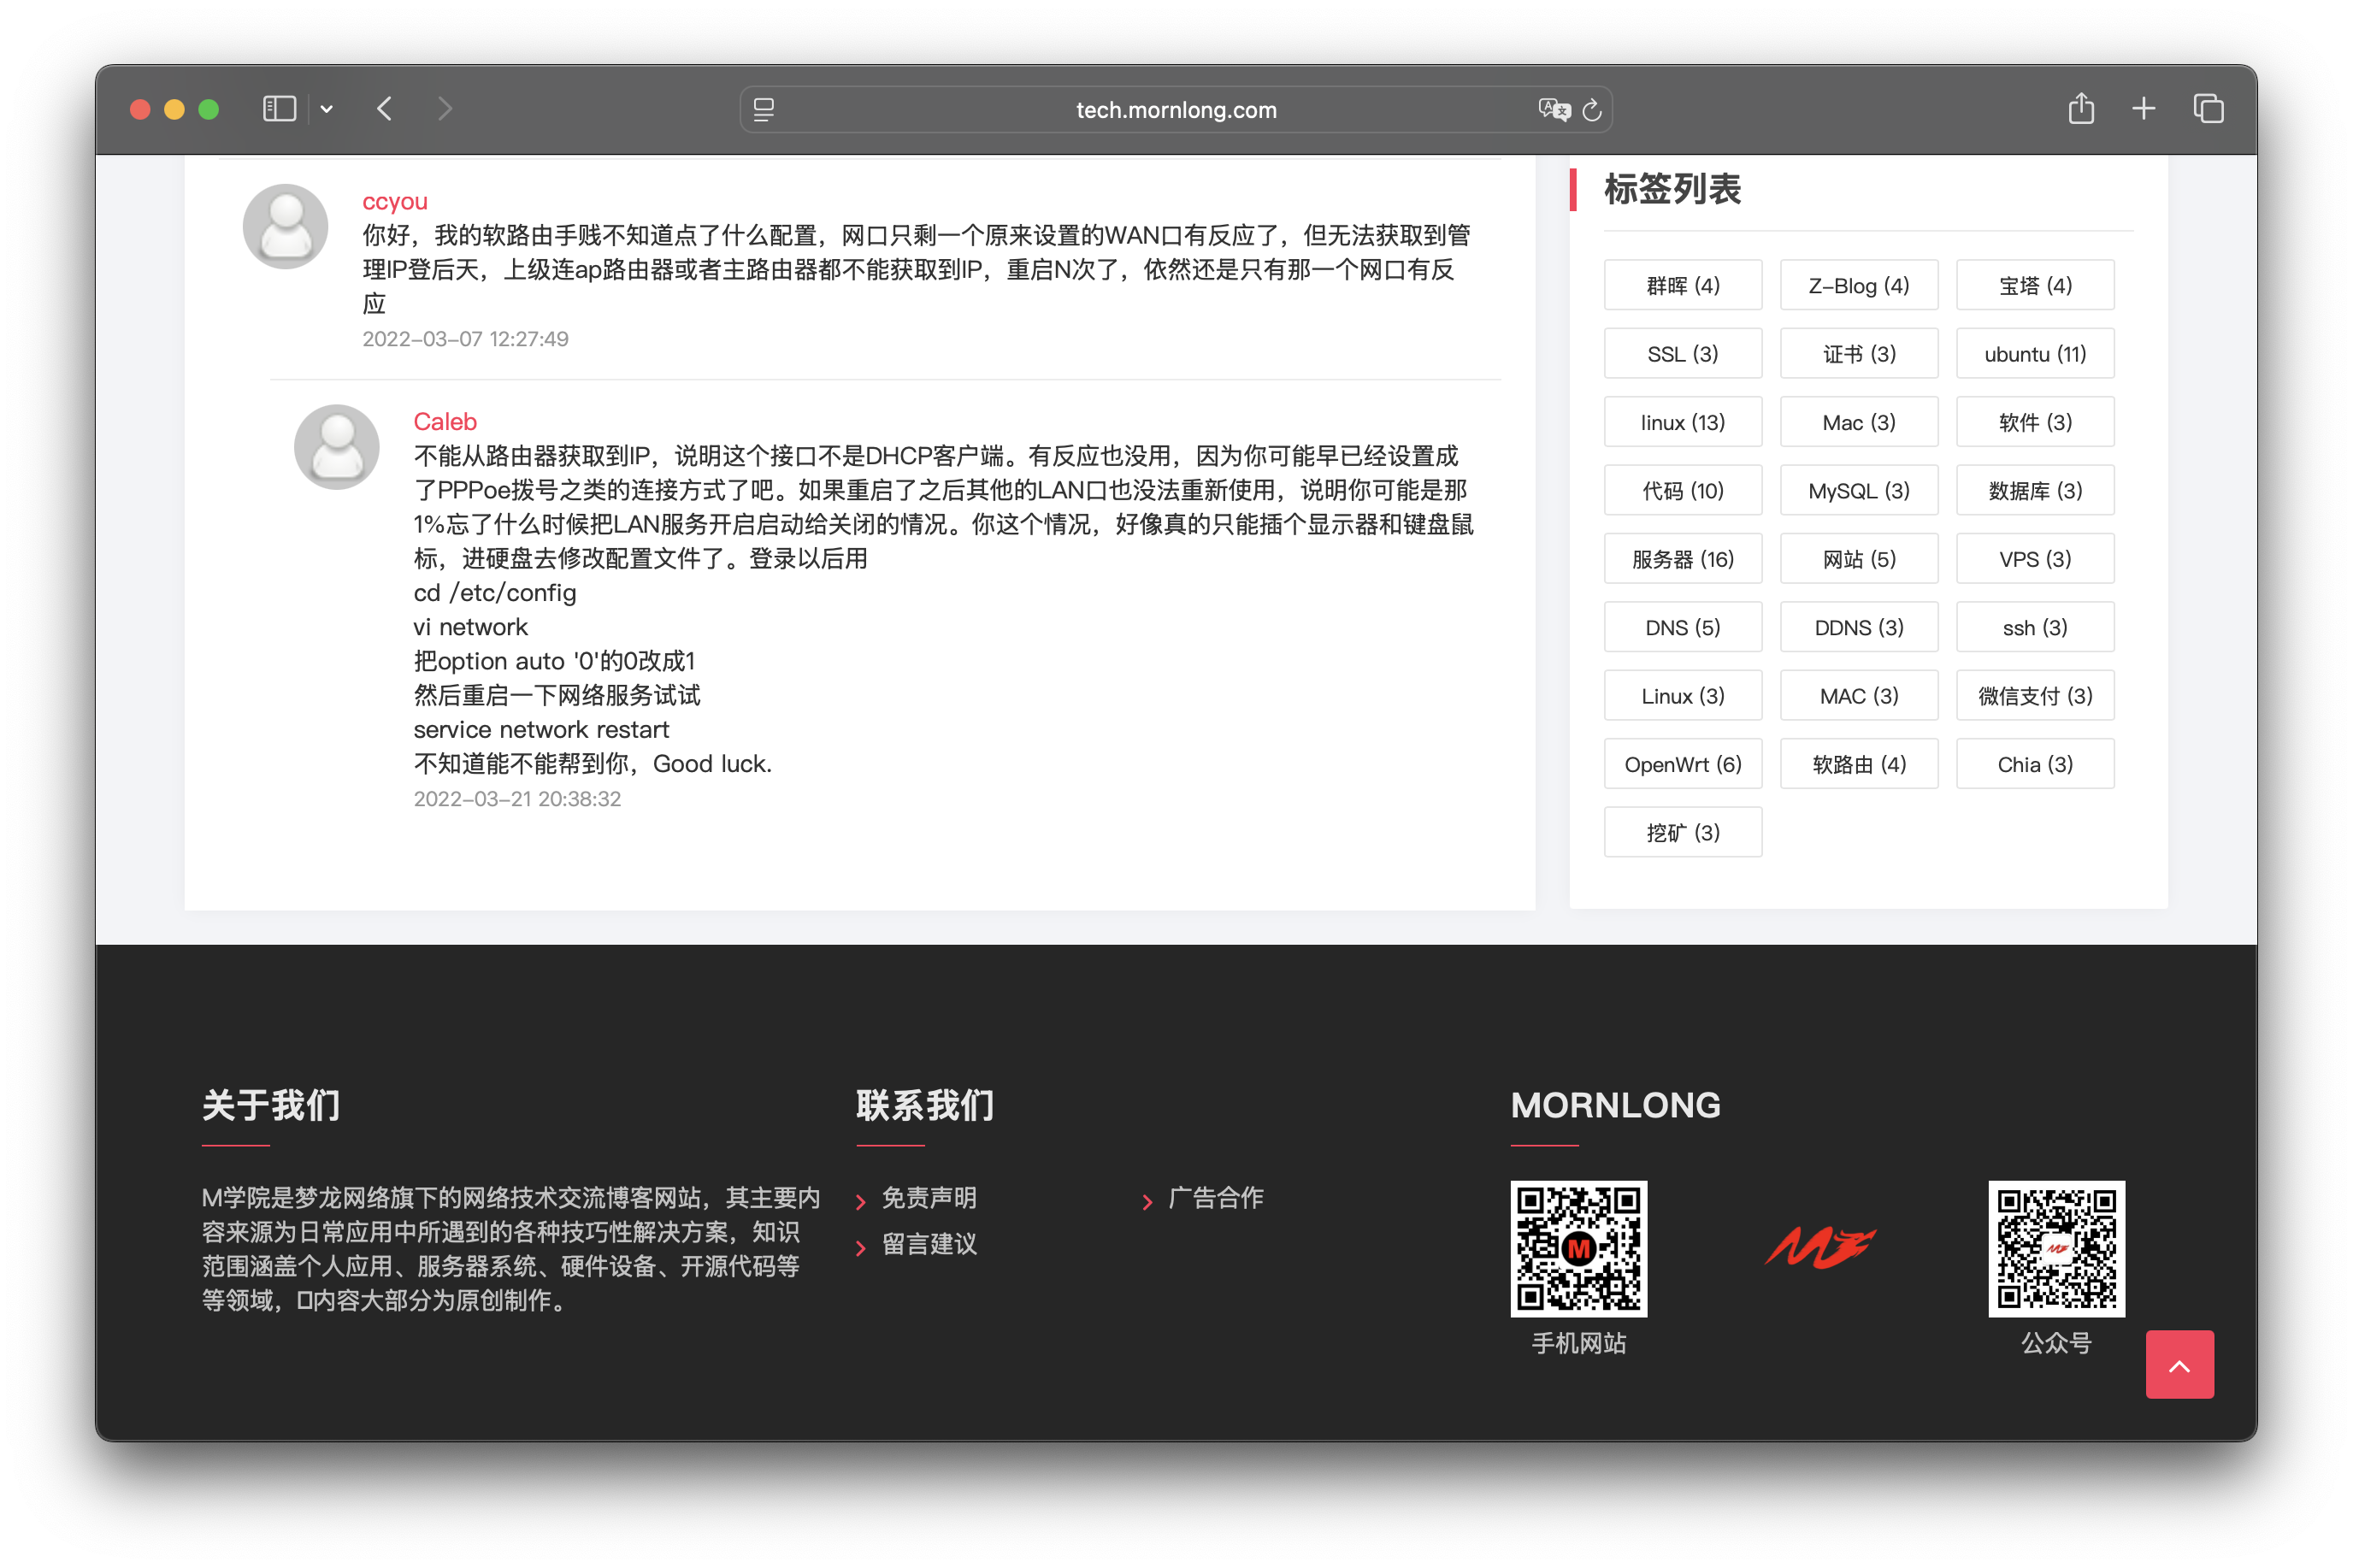This screenshot has width=2353, height=1568.
Task: Show tab overview icon
Action: click(x=2208, y=108)
